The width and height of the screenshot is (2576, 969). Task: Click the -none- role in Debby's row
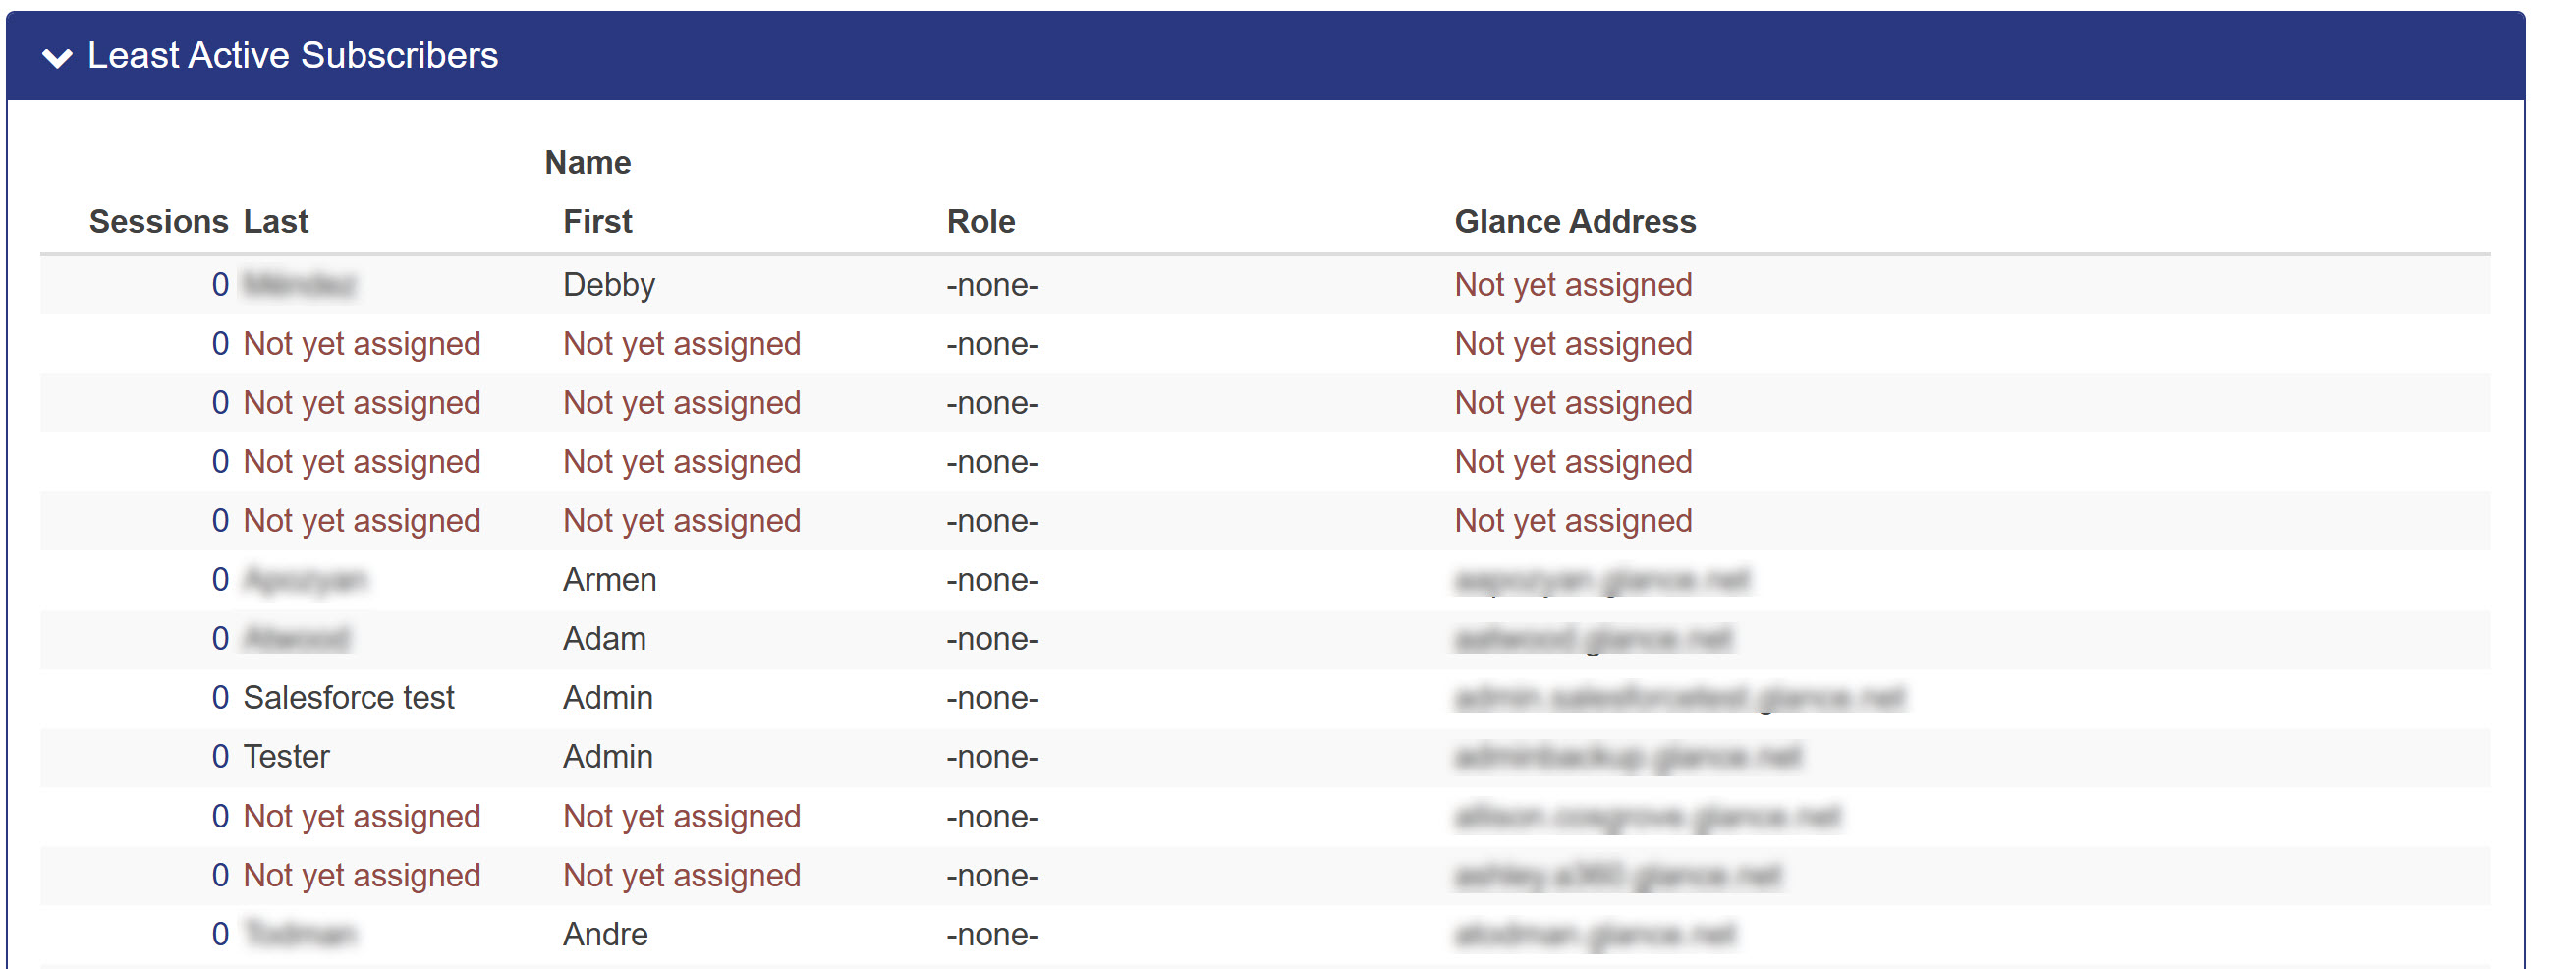pyautogui.click(x=992, y=285)
